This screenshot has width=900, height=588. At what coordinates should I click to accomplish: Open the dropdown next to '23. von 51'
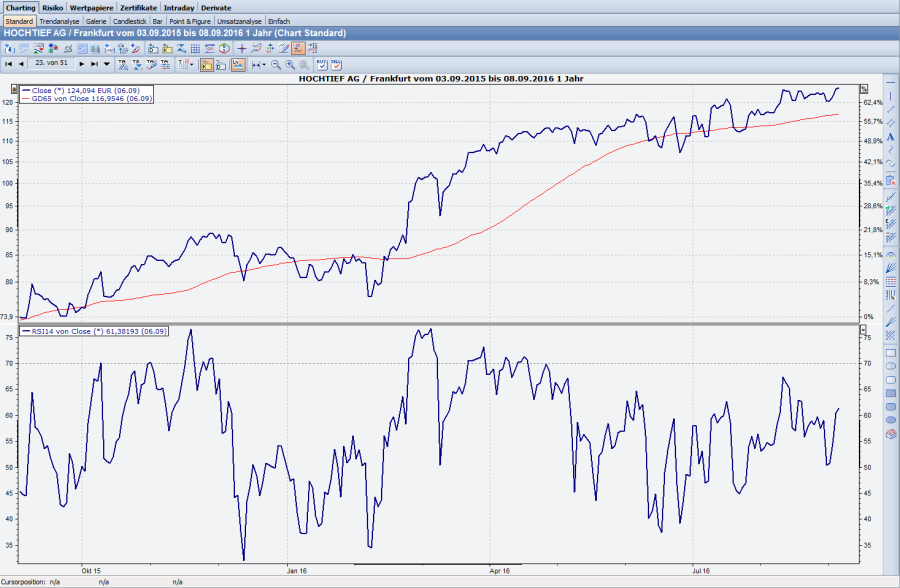(105, 65)
